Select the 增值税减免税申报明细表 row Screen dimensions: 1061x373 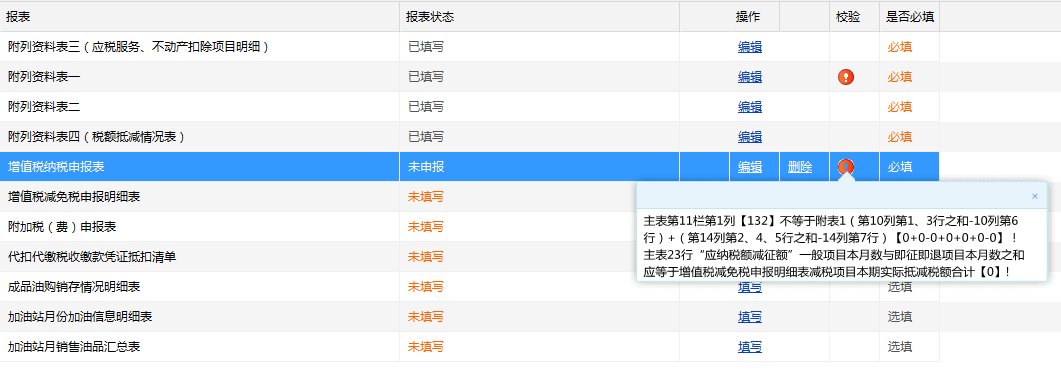pyautogui.click(x=318, y=197)
